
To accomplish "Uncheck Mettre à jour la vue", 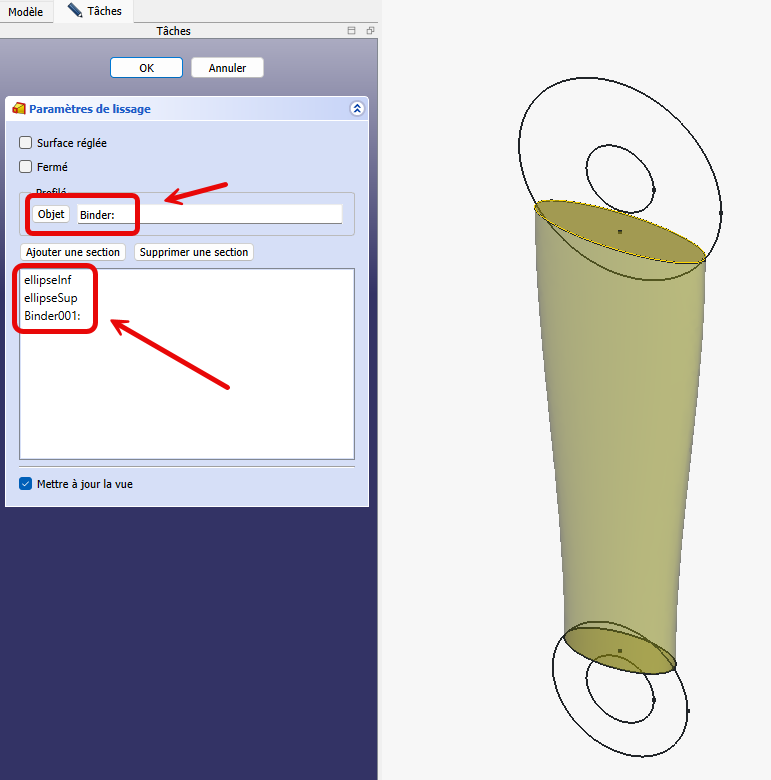I will [x=26, y=484].
